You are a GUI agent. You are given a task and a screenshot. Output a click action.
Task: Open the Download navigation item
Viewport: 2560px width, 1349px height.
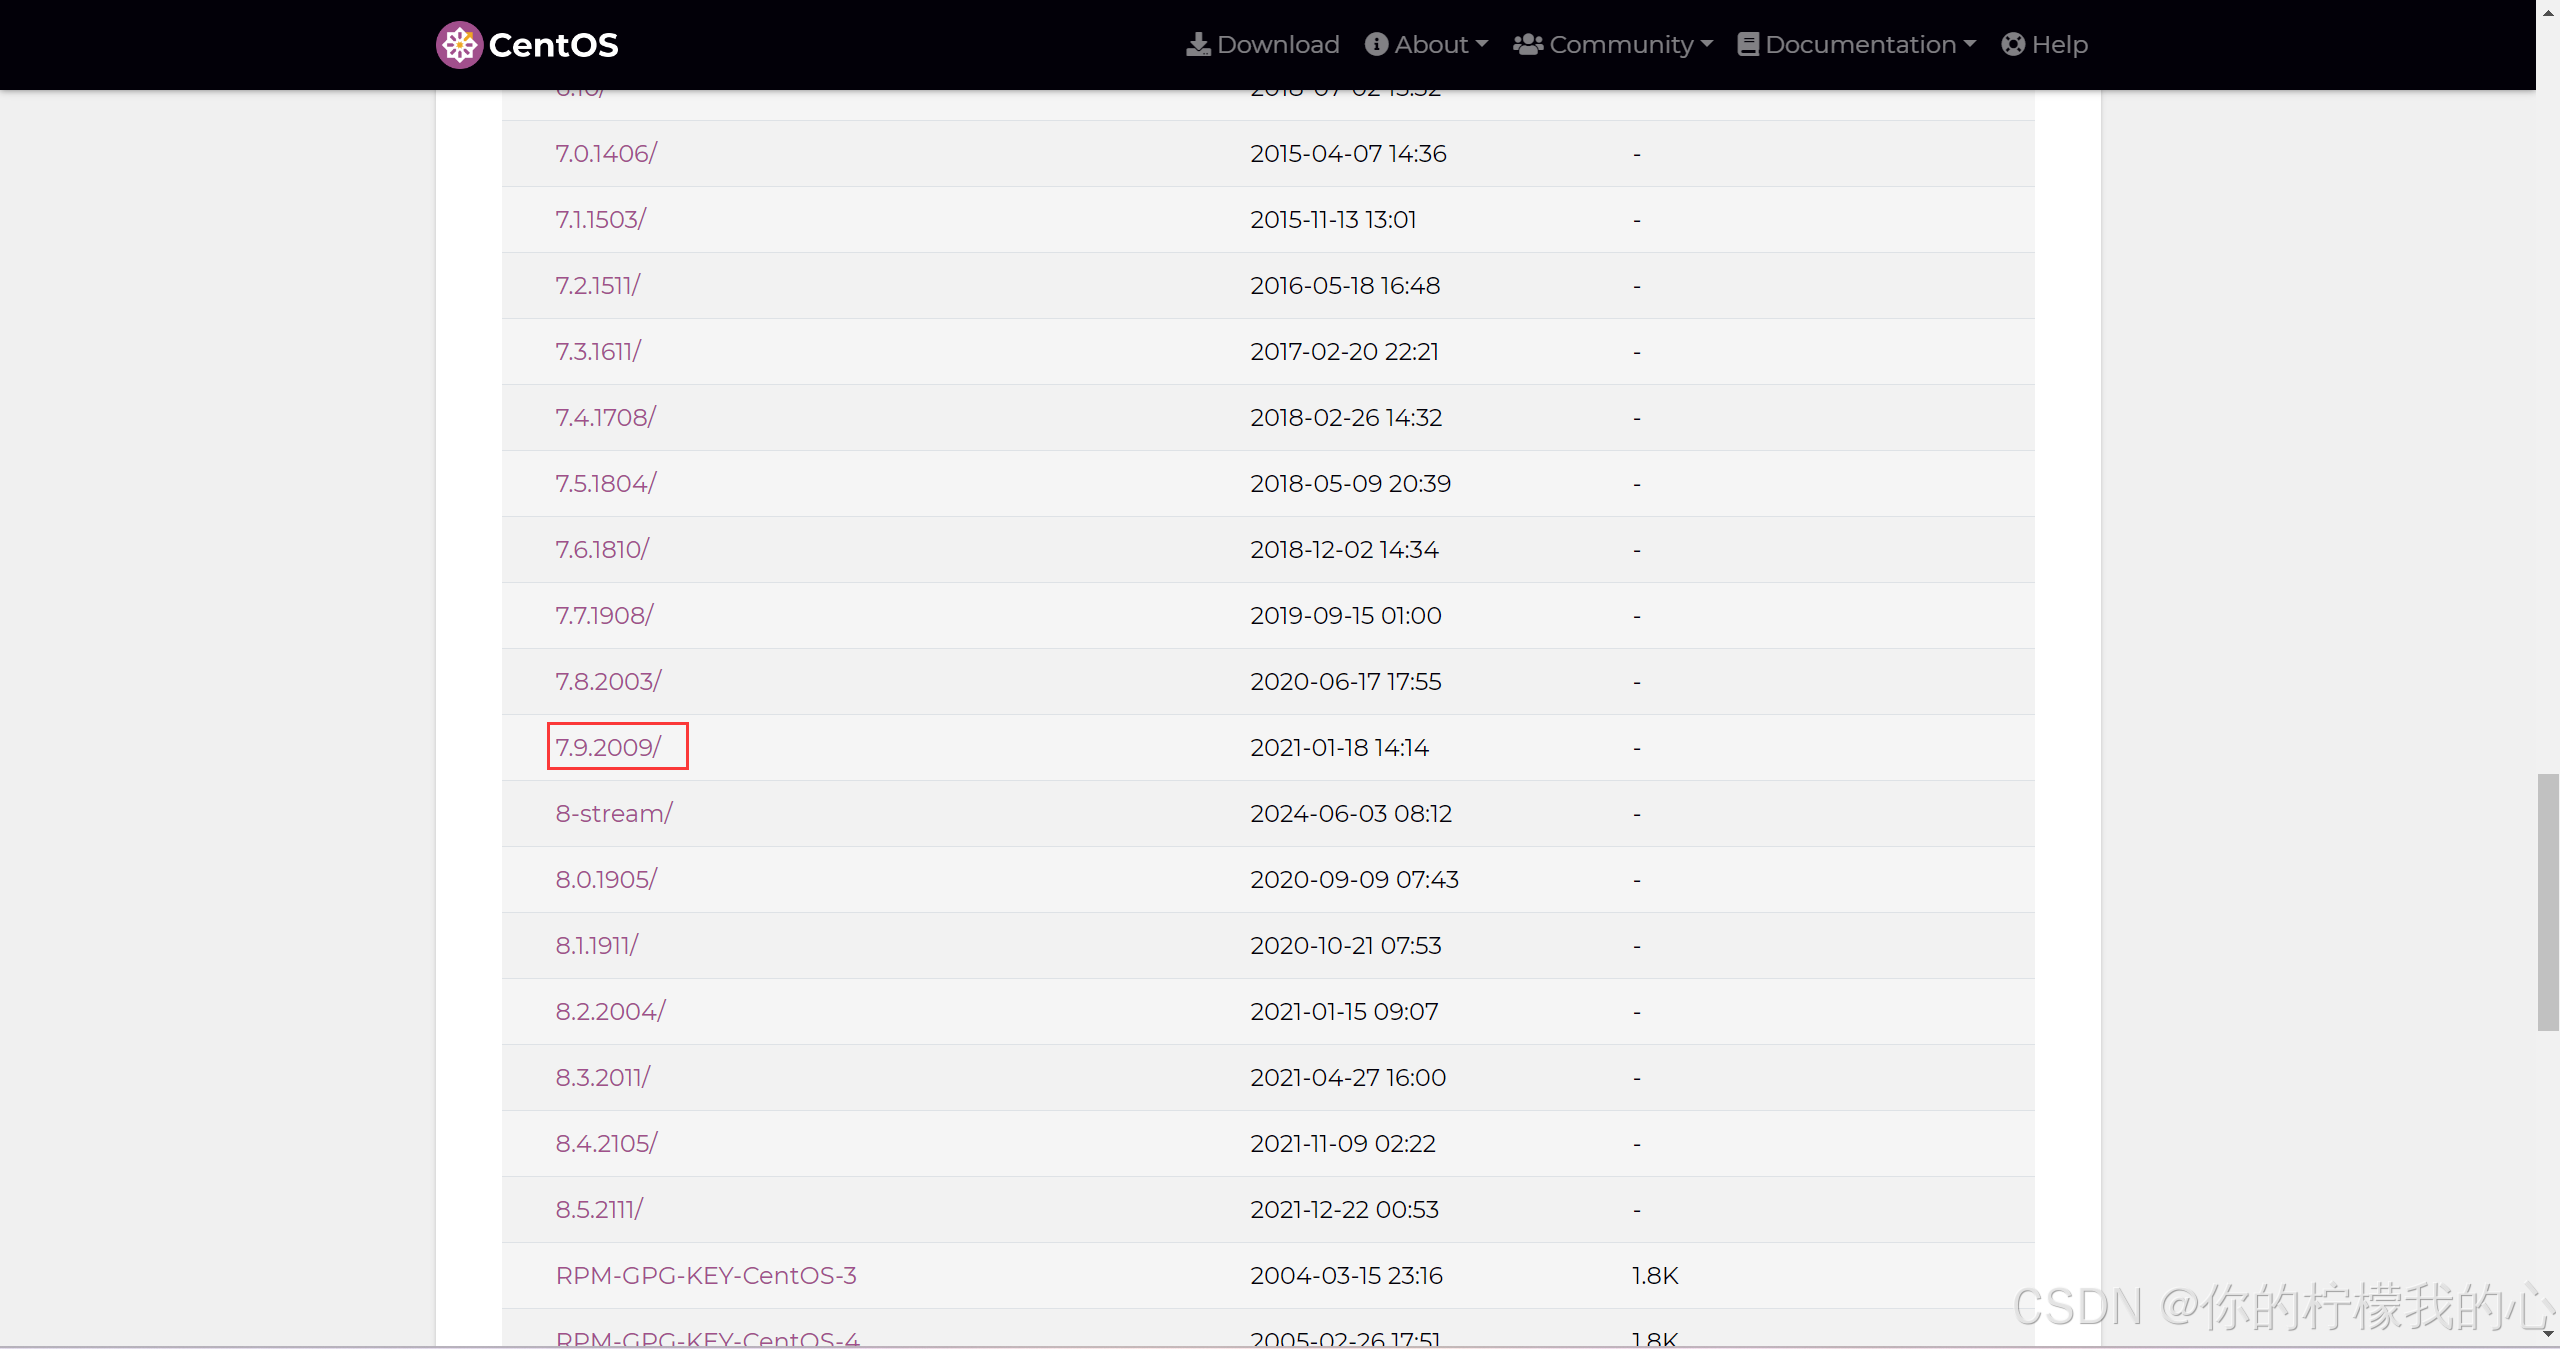point(1277,45)
